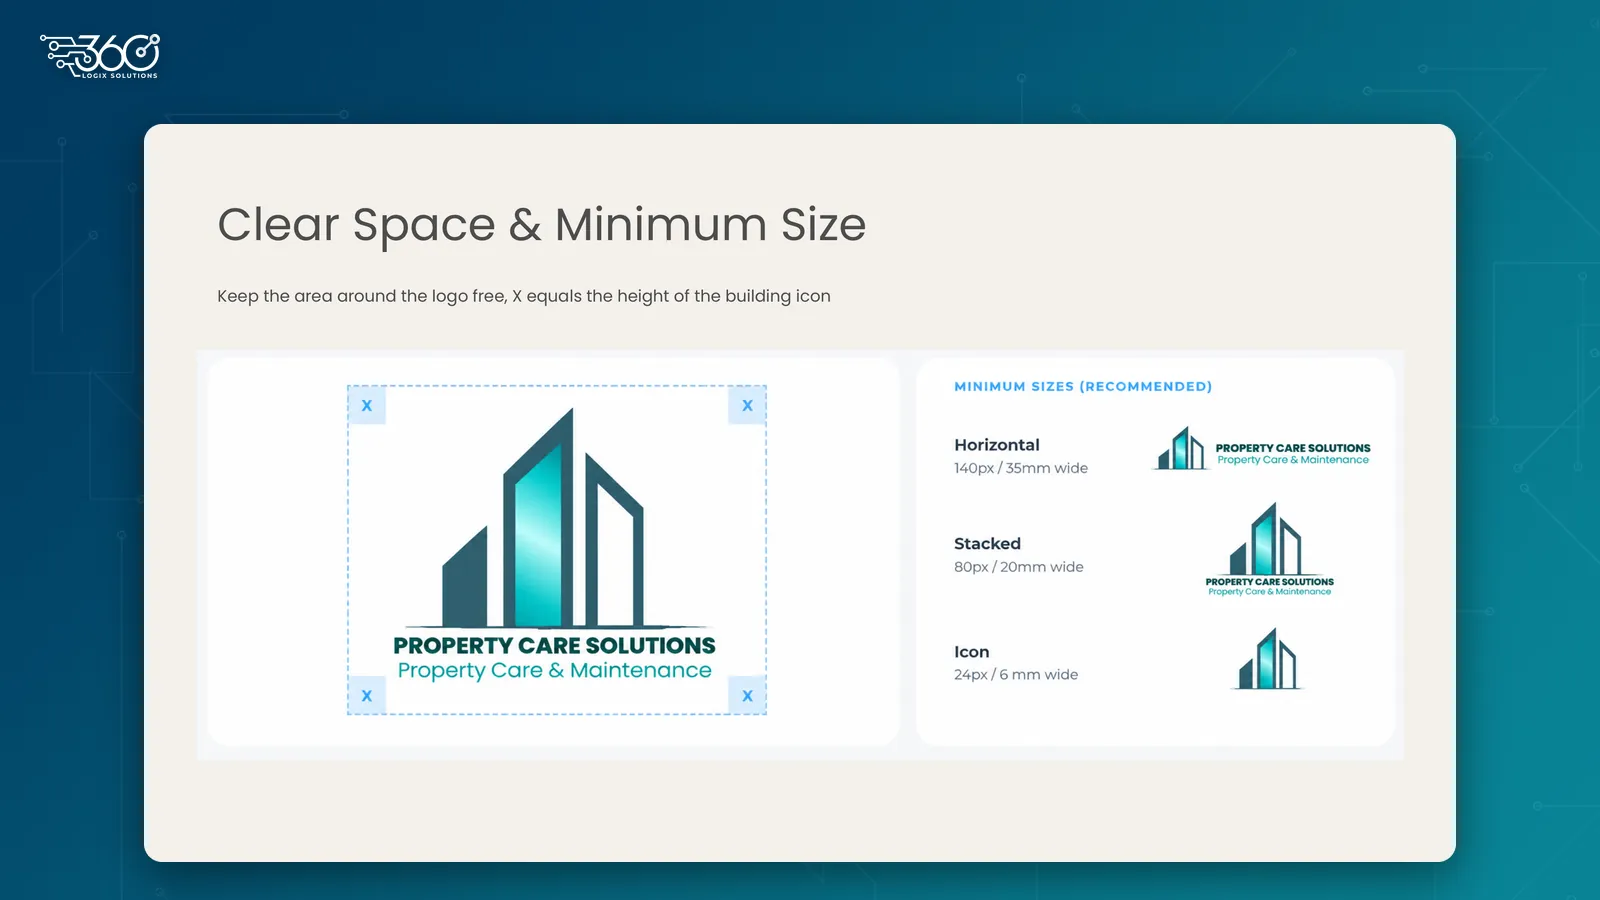
Task: Click the icon-only building logo sample
Action: coord(1268,658)
